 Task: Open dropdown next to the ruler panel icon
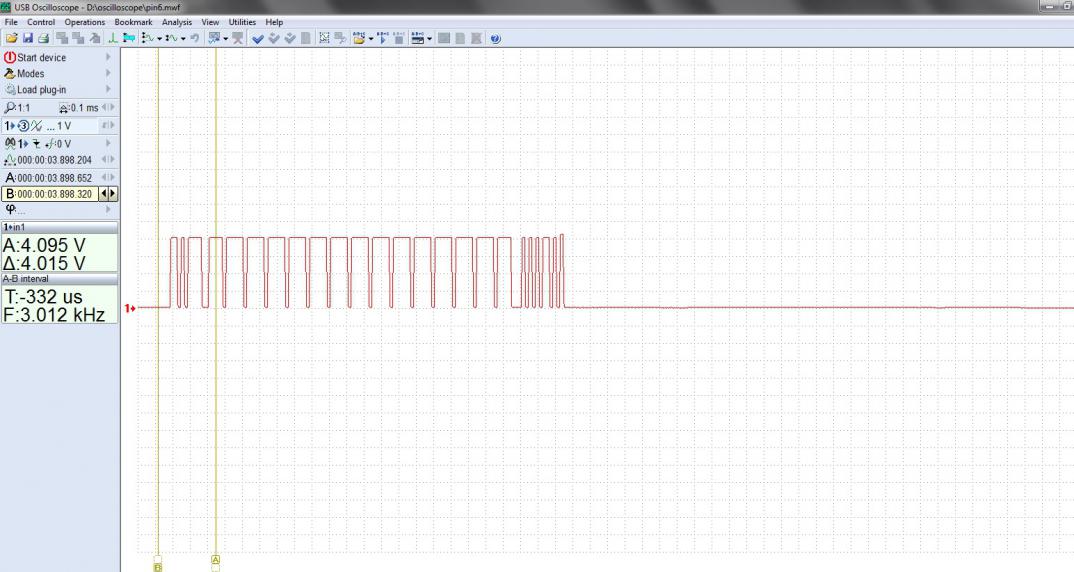(429, 39)
